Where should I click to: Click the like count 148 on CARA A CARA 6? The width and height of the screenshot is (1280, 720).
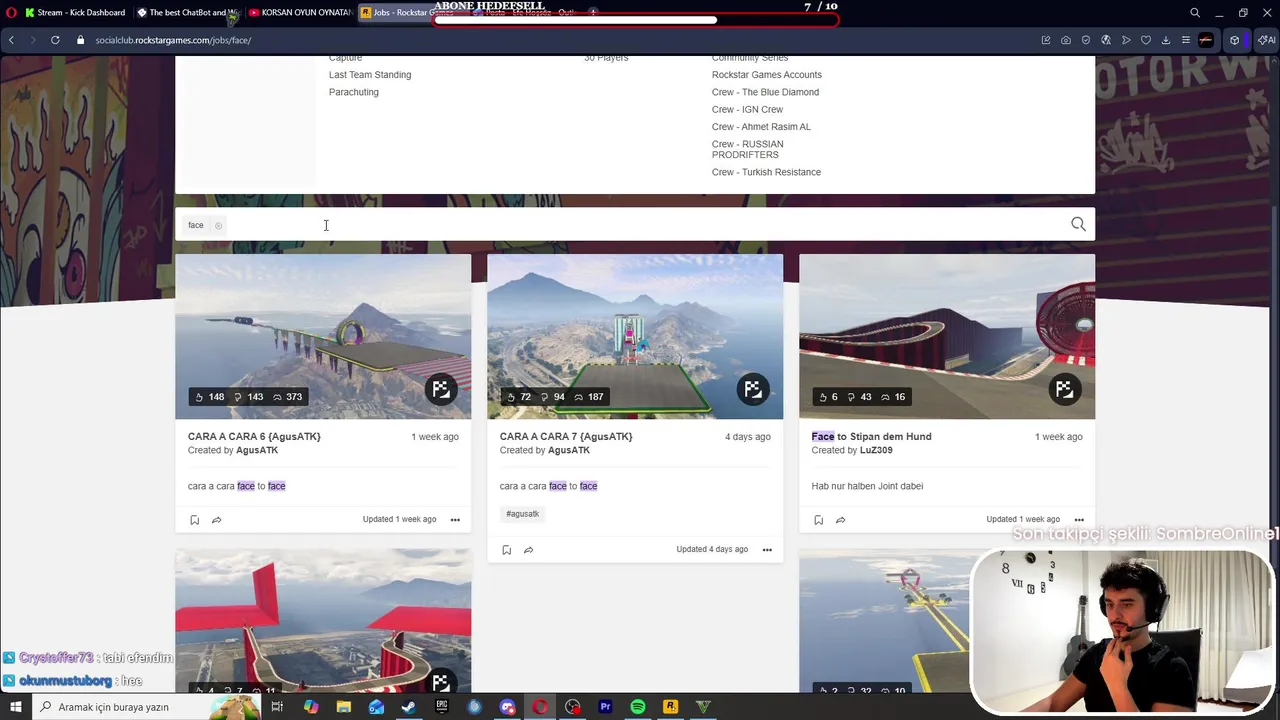(x=210, y=397)
